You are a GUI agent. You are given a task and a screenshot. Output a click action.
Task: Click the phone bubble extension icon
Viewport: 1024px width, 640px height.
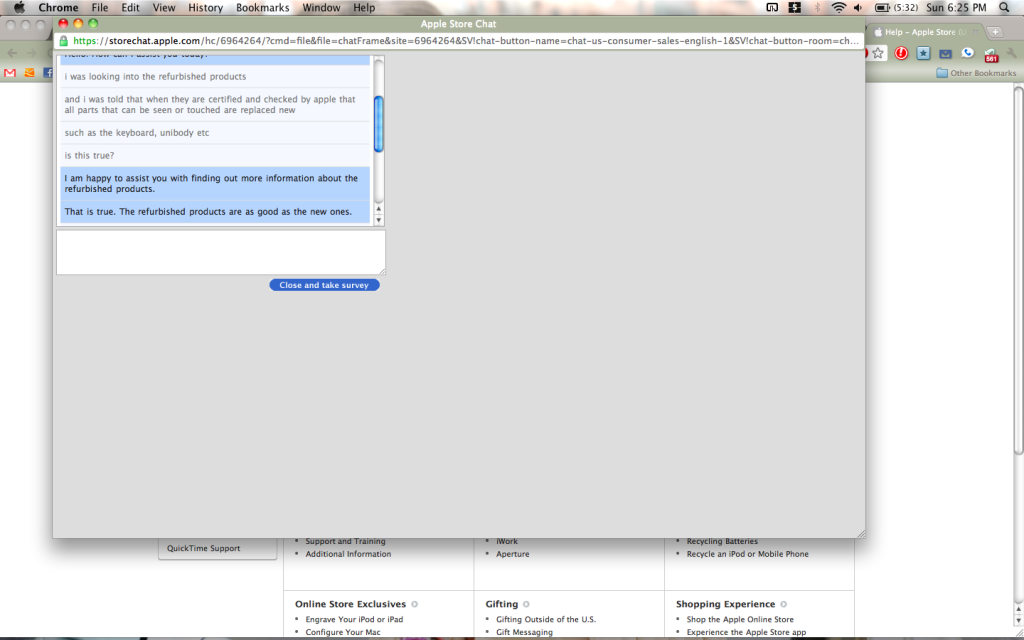(967, 53)
